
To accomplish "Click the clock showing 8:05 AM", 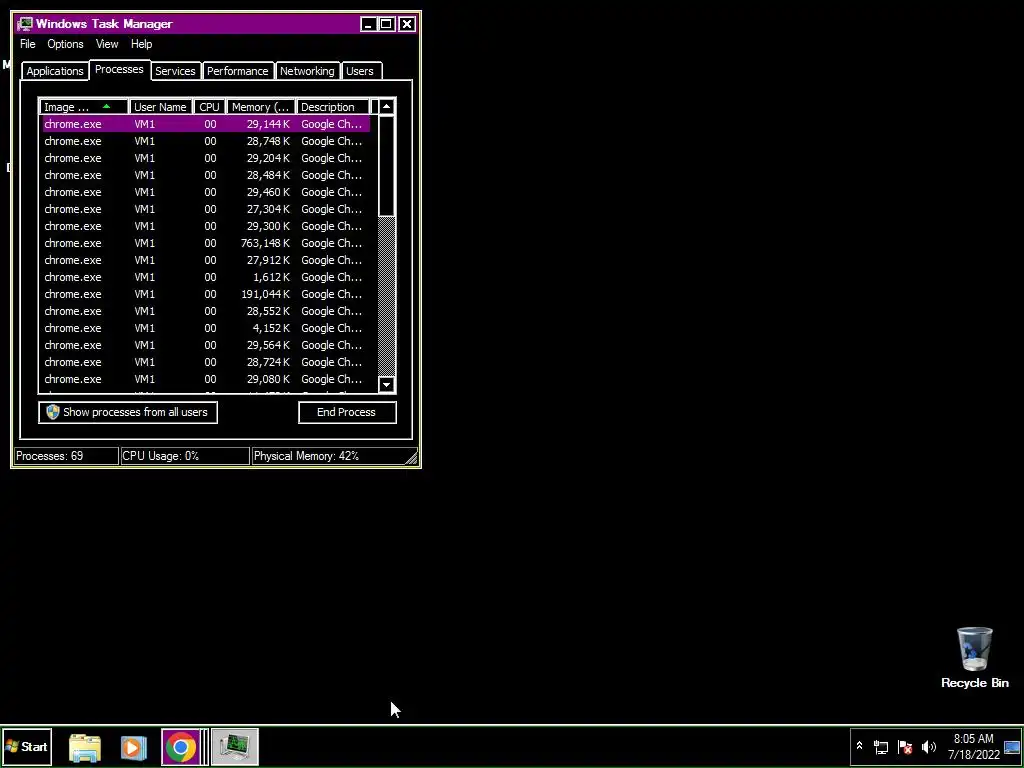I will 974,746.
